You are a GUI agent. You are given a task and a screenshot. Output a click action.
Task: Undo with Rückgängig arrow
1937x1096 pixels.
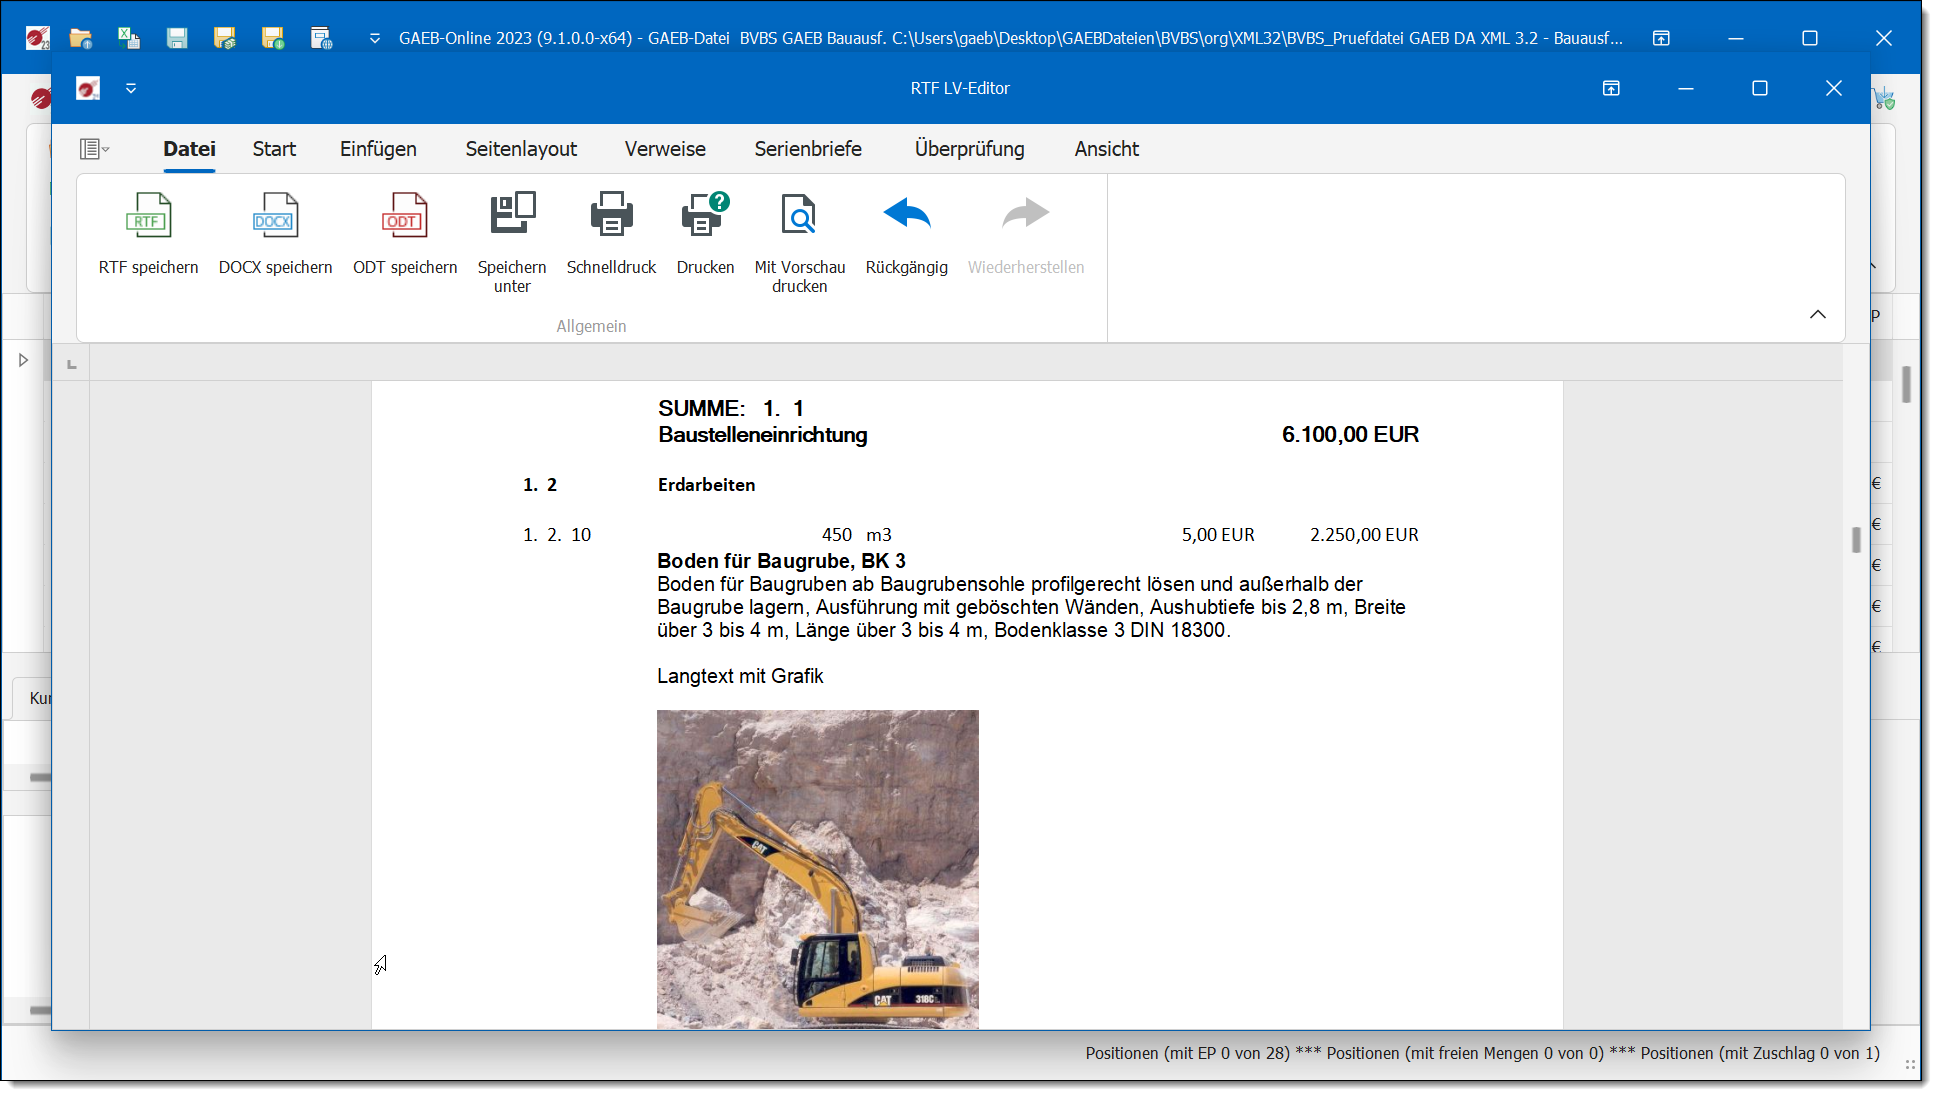click(906, 215)
